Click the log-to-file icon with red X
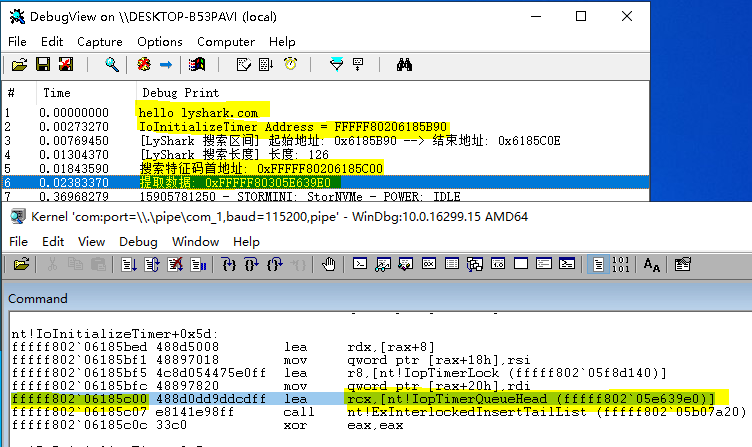The height and width of the screenshot is (447, 752). point(66,64)
